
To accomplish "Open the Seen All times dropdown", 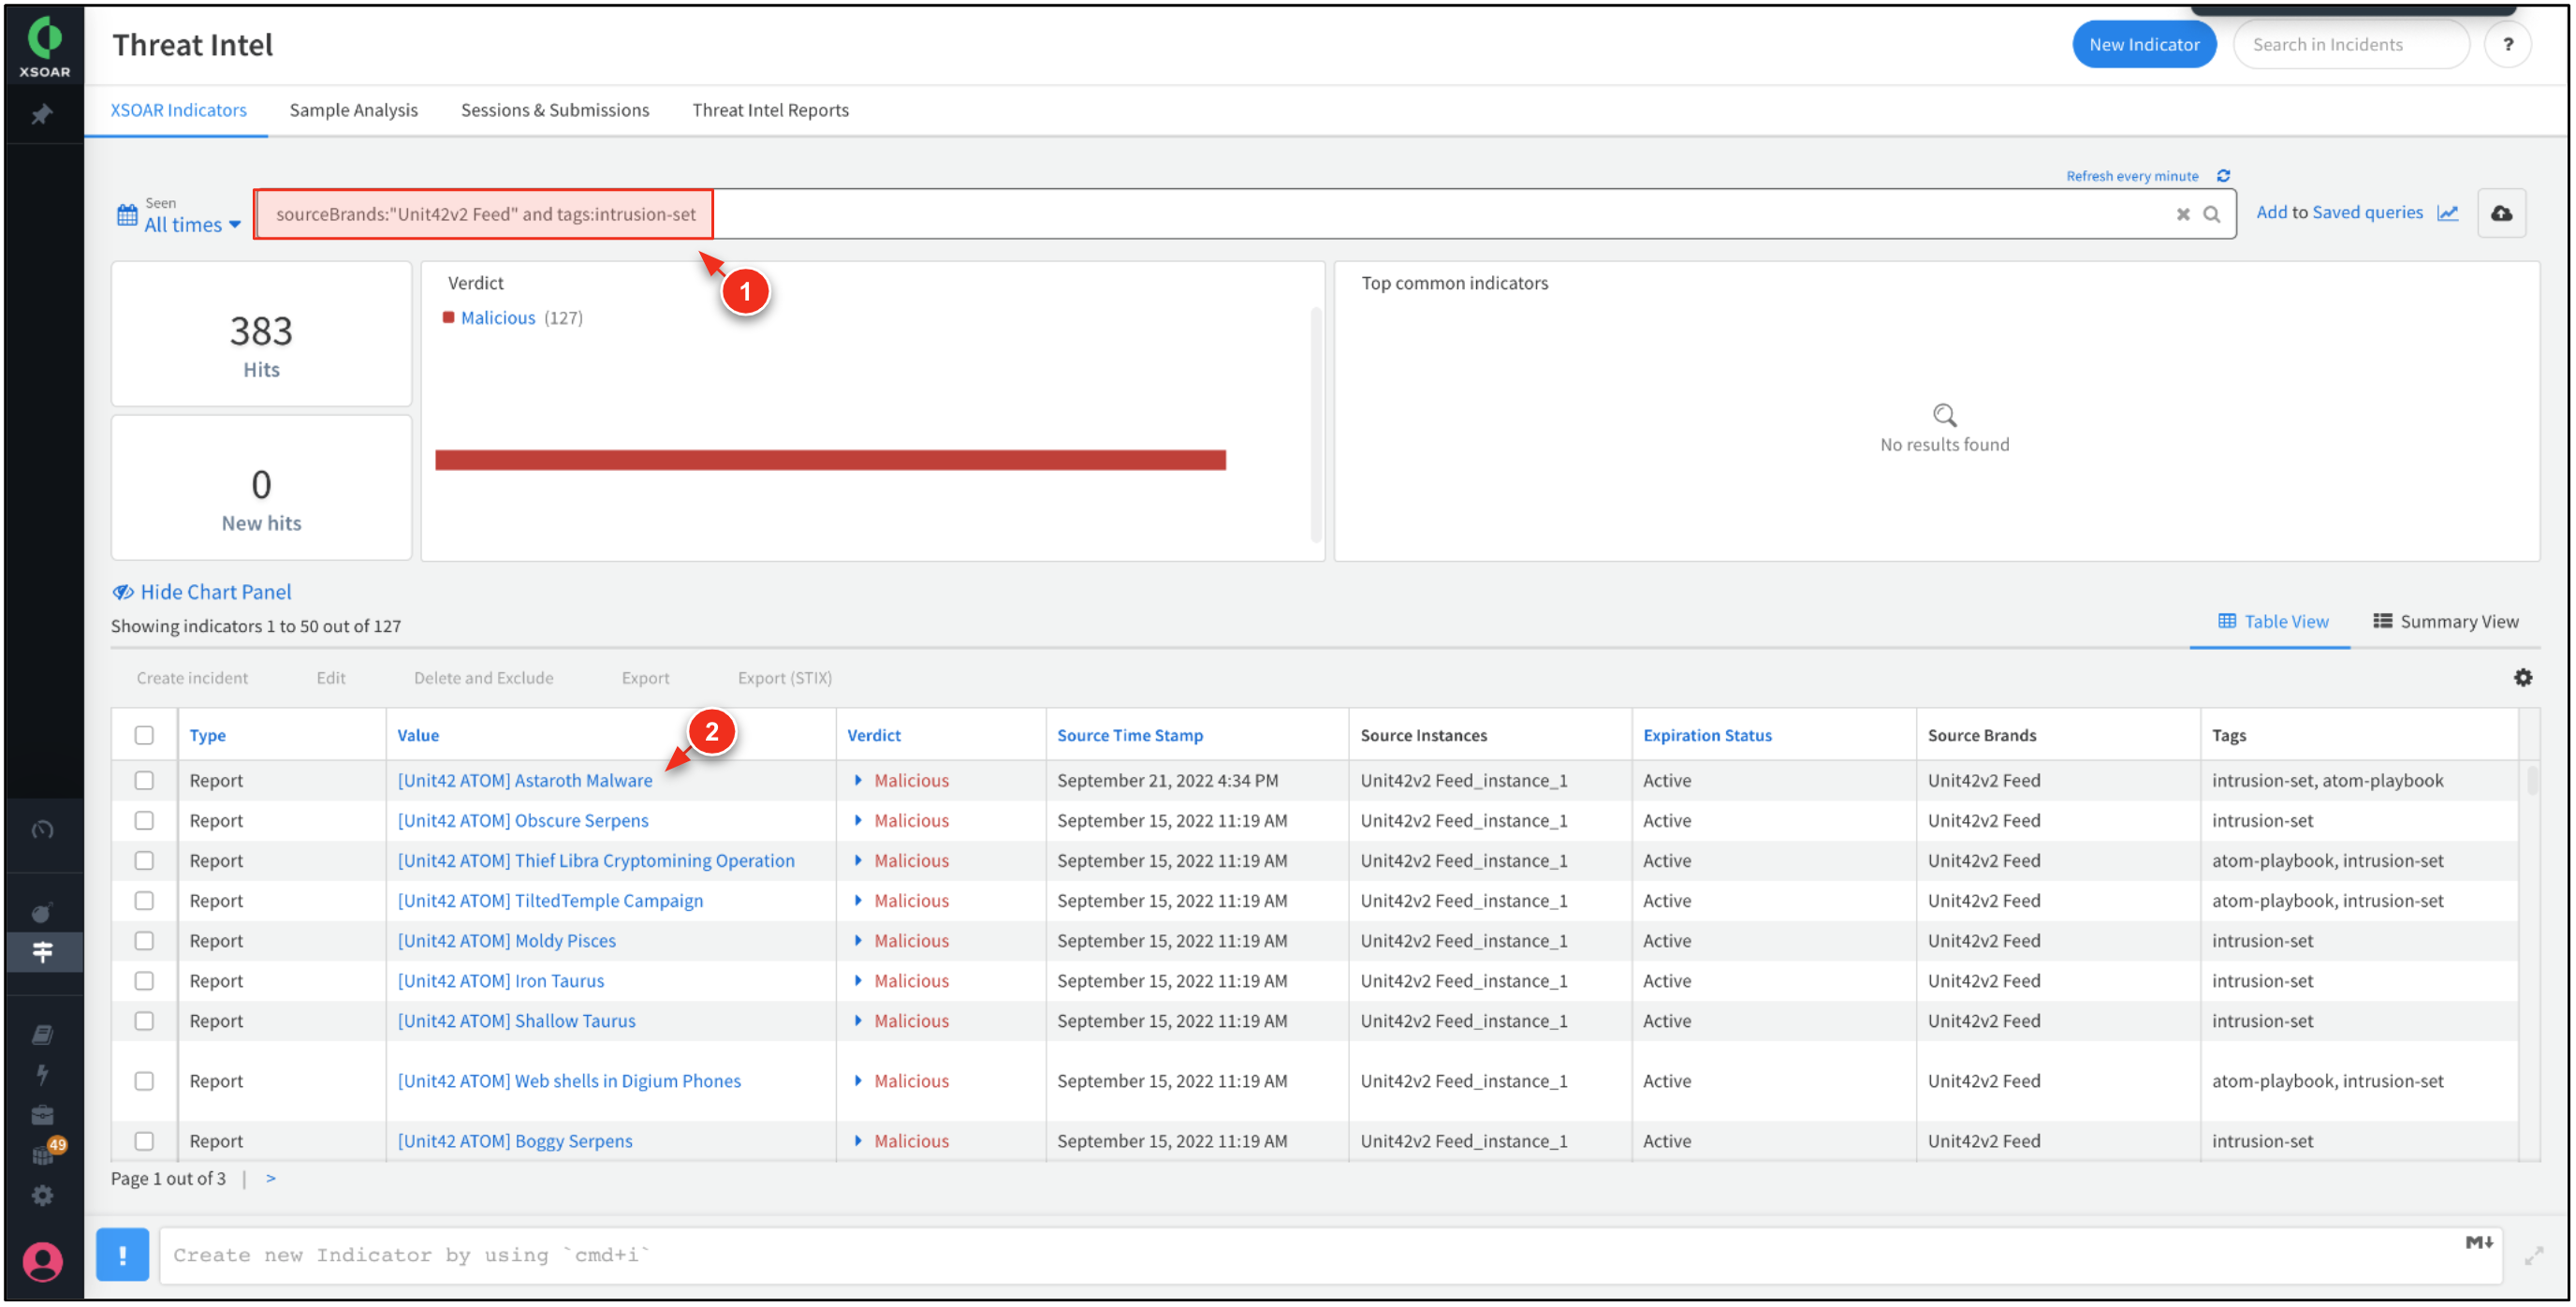I will point(193,225).
